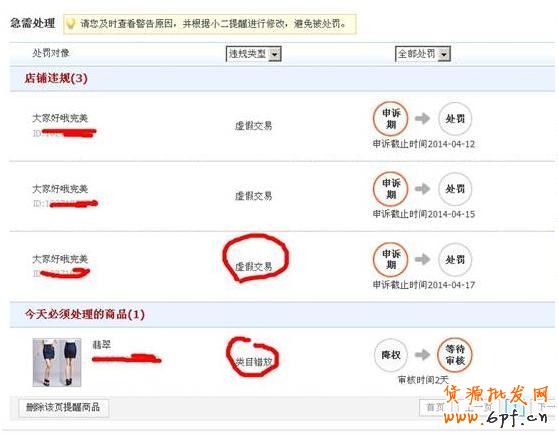Image resolution: width=558 pixels, height=439 pixels.
Task: Select the 店铺违规(3) section header
Action: (x=56, y=78)
